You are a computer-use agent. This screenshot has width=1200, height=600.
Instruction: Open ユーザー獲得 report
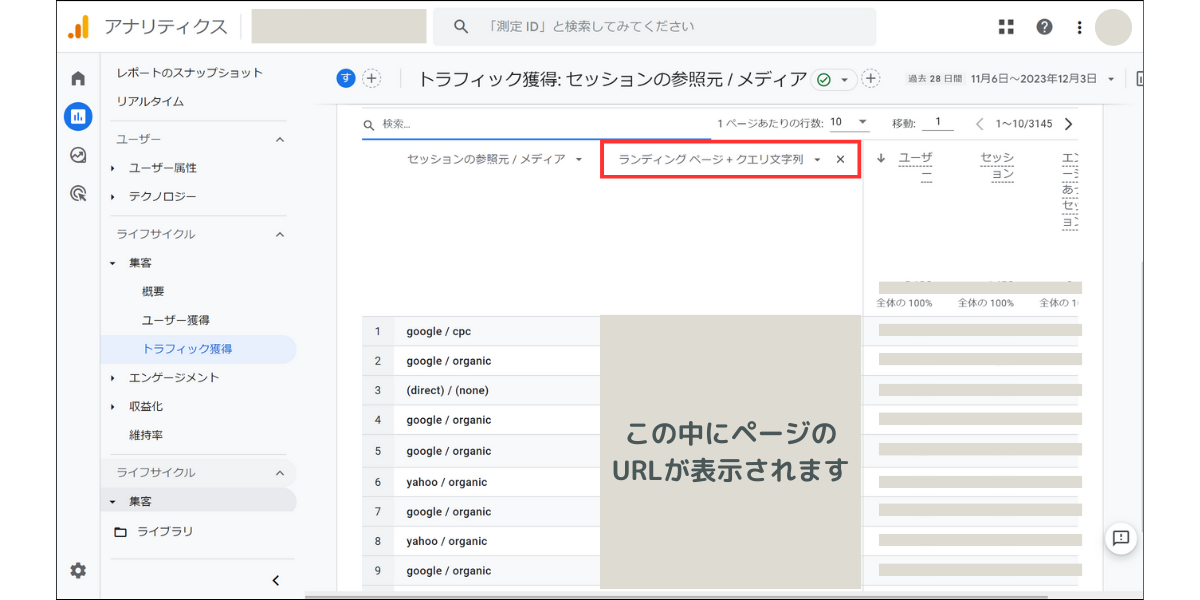176,320
